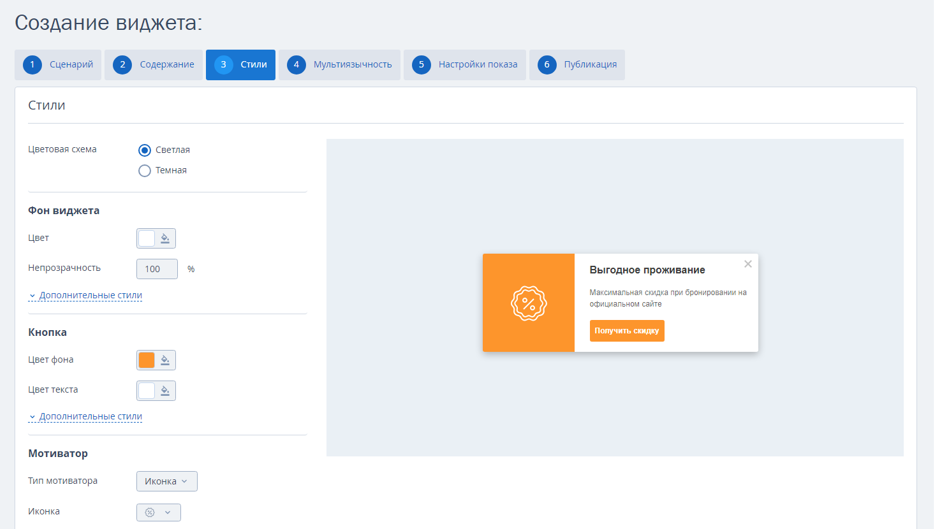Go to the Настройки показа tab

tap(465, 64)
